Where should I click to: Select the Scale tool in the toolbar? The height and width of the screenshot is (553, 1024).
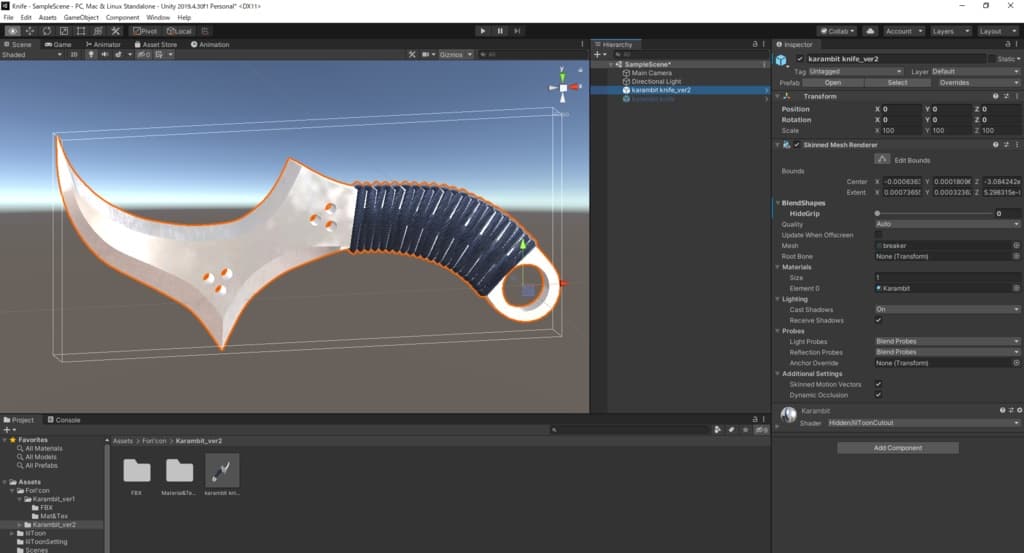(x=64, y=31)
